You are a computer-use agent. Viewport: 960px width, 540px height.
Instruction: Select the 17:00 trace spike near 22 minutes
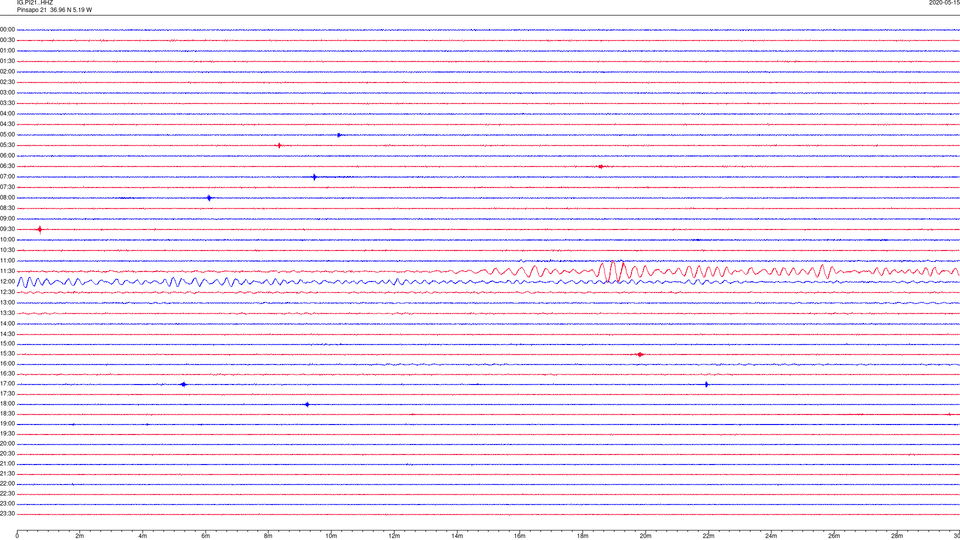(707, 384)
